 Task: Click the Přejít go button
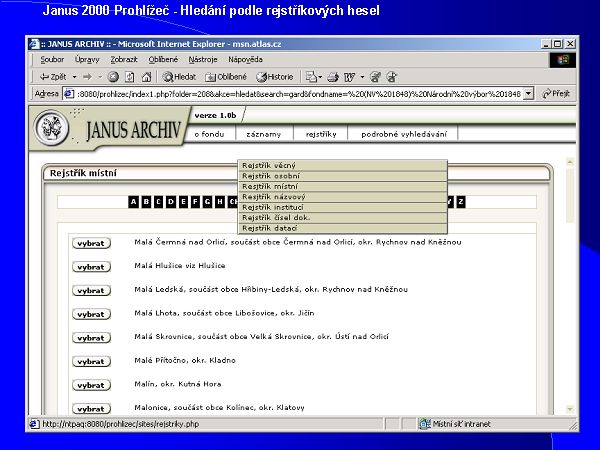556,93
